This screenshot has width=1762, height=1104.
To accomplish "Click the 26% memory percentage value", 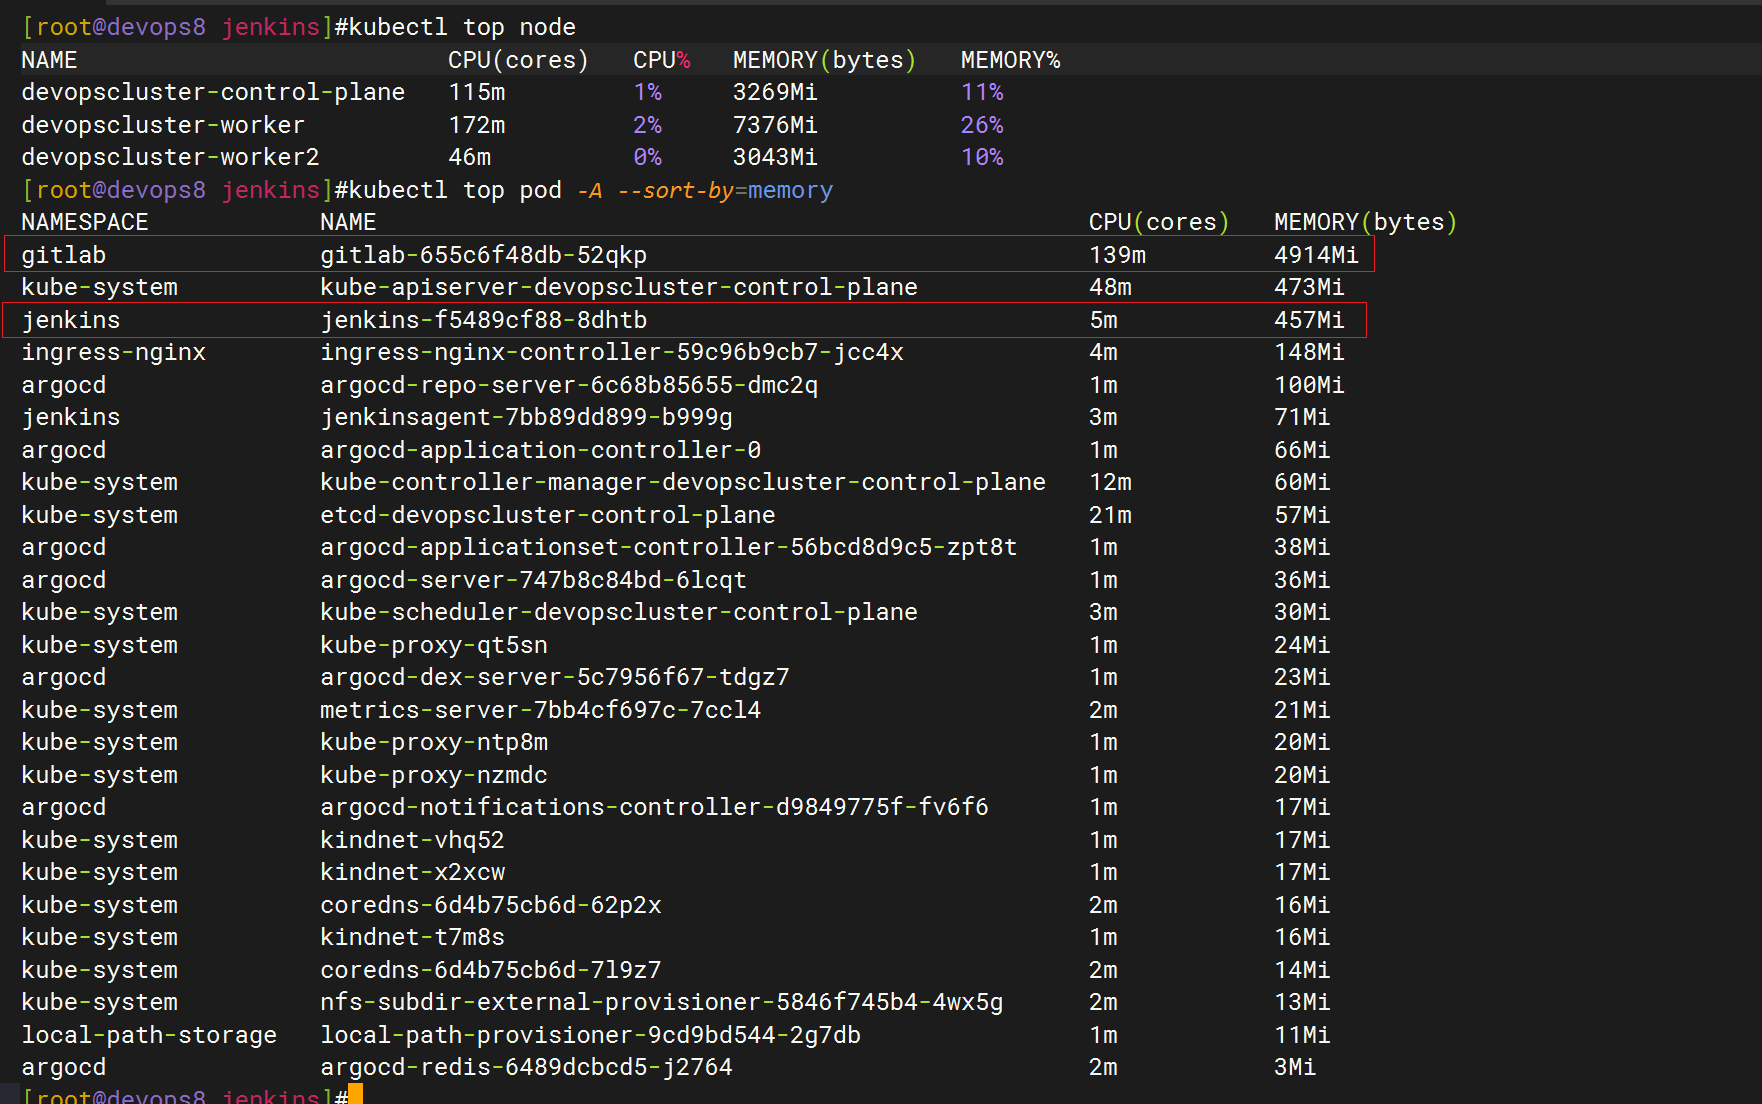I will coord(982,125).
